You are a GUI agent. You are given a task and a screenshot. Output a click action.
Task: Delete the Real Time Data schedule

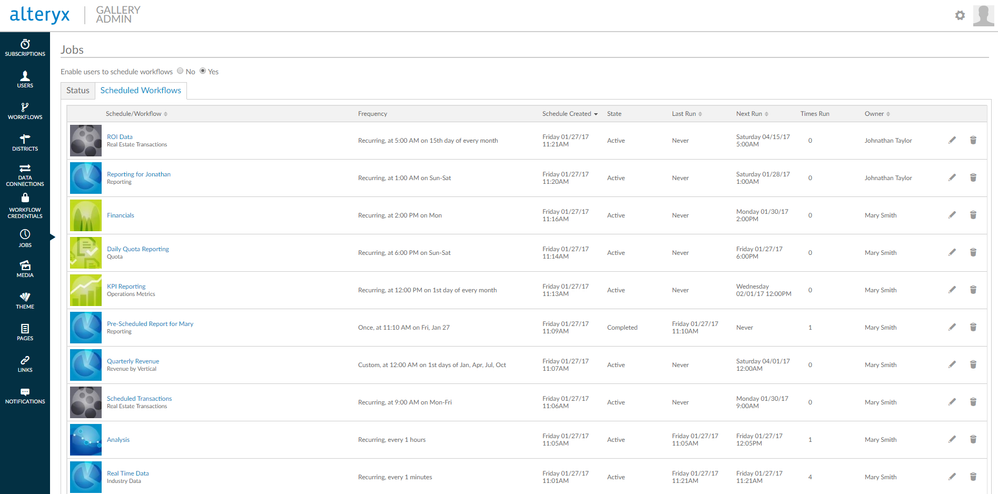(x=973, y=477)
